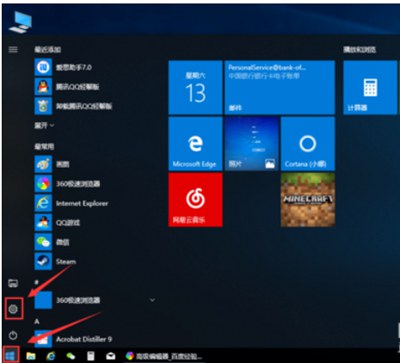Open the Settings gear in Start menu
The height and width of the screenshot is (363, 400).
pyautogui.click(x=13, y=309)
